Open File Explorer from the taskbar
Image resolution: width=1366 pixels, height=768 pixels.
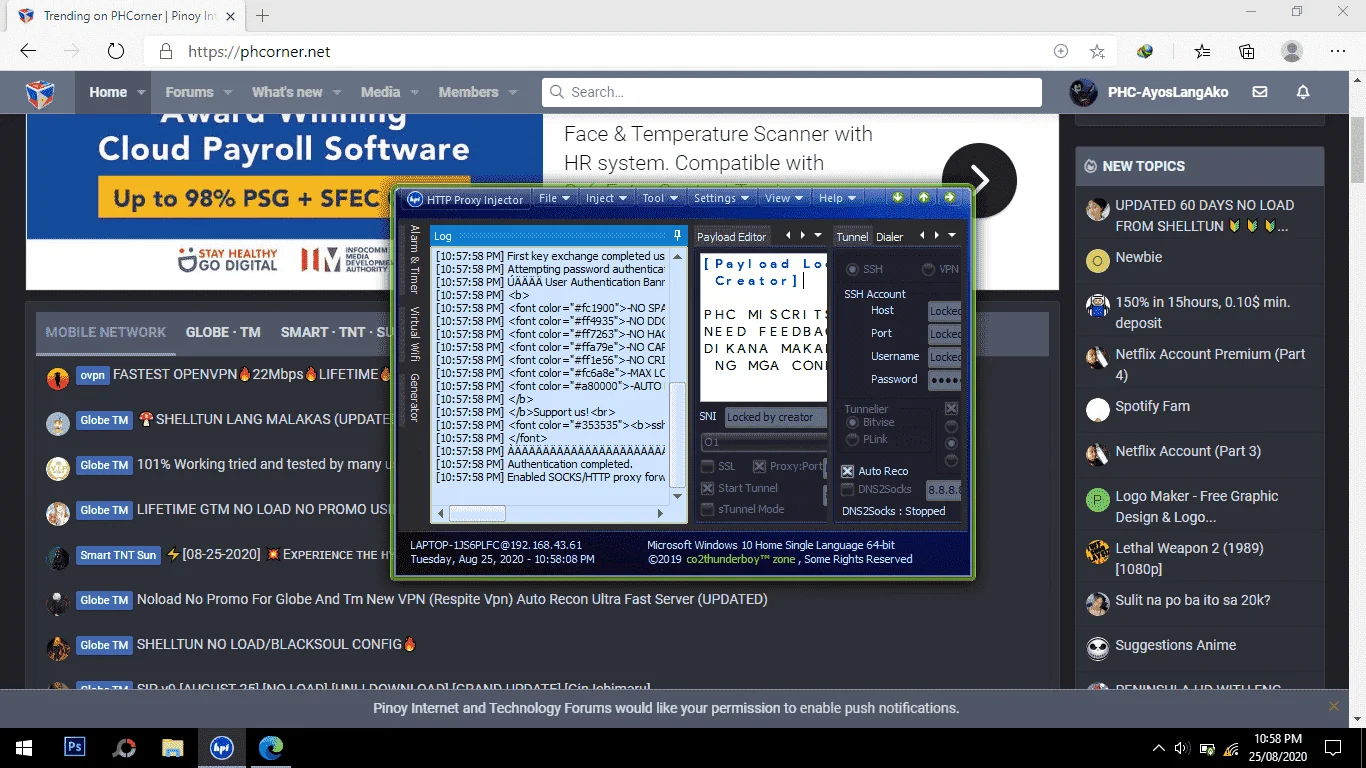tap(173, 747)
